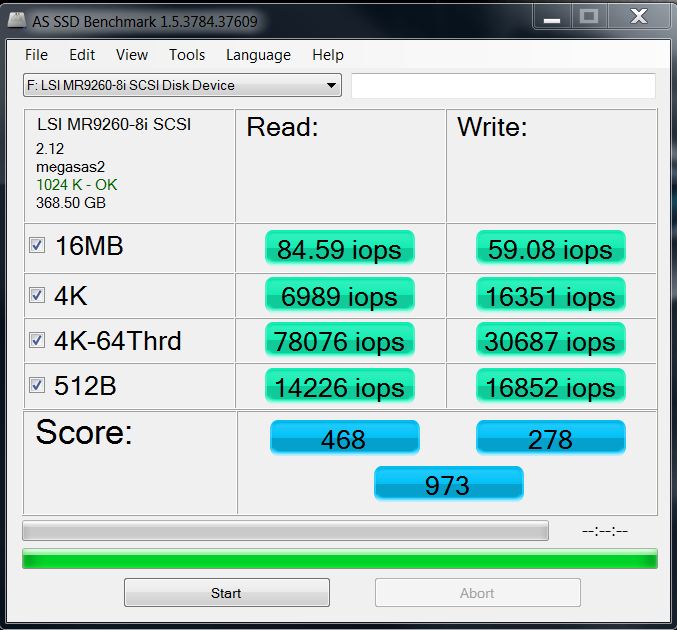Minimize the AS SSD Benchmark window
Screen dimensions: 677x630
[550, 15]
